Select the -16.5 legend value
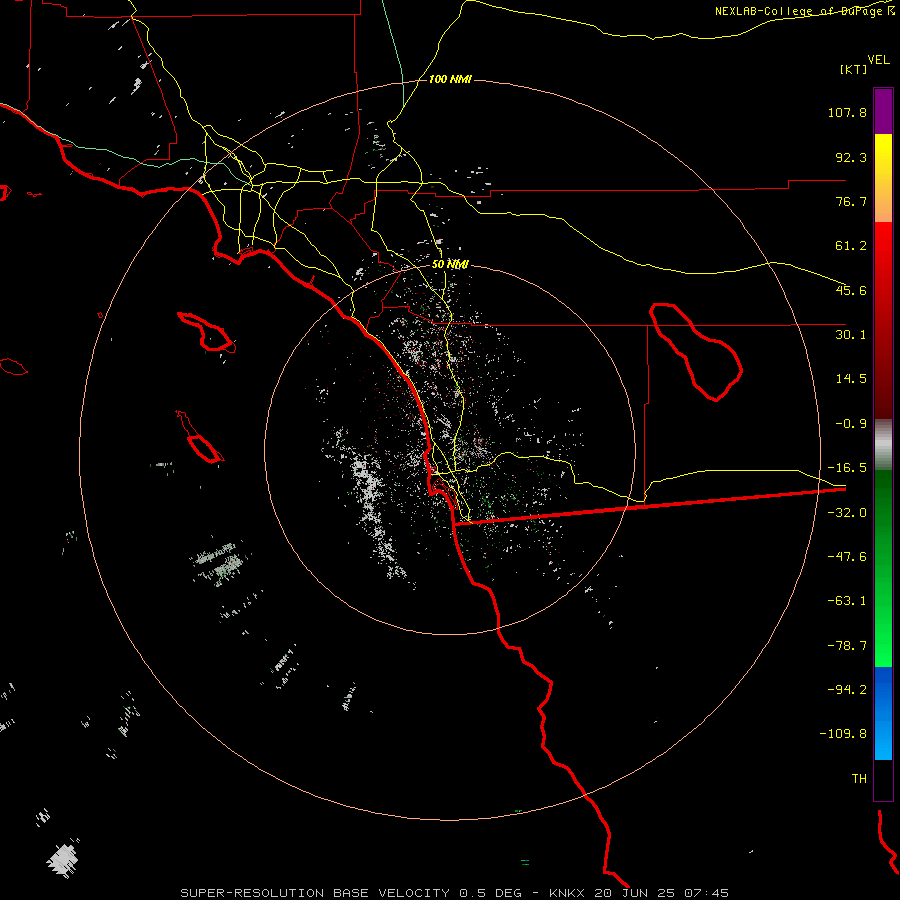 point(847,468)
